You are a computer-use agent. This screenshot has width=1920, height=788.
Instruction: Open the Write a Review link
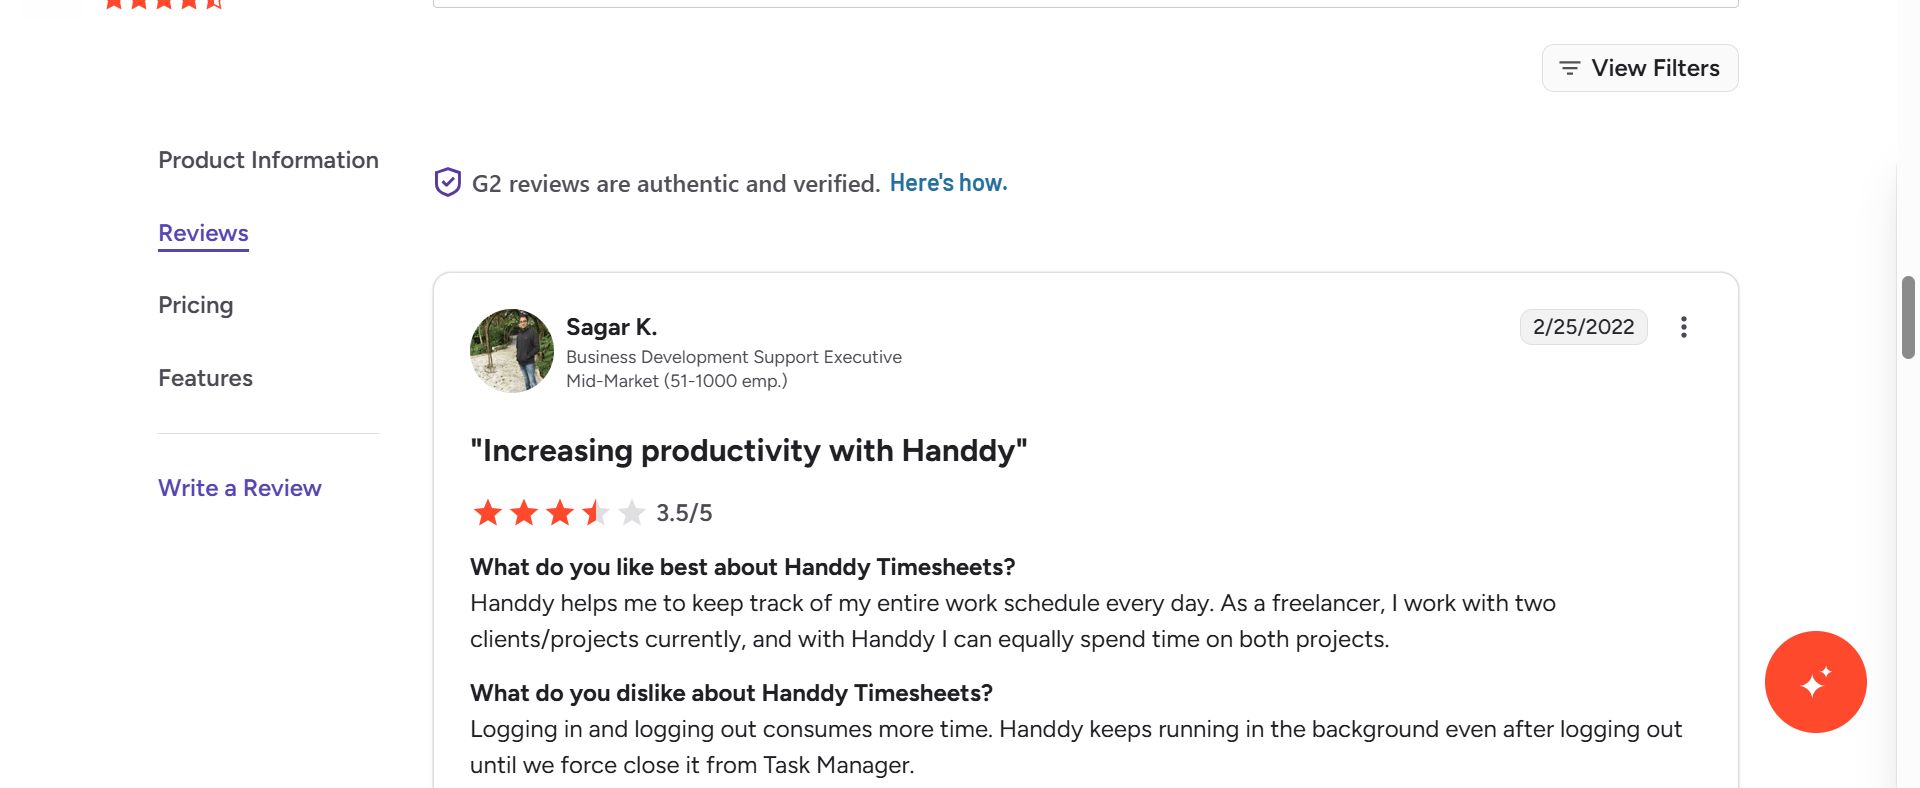[240, 488]
